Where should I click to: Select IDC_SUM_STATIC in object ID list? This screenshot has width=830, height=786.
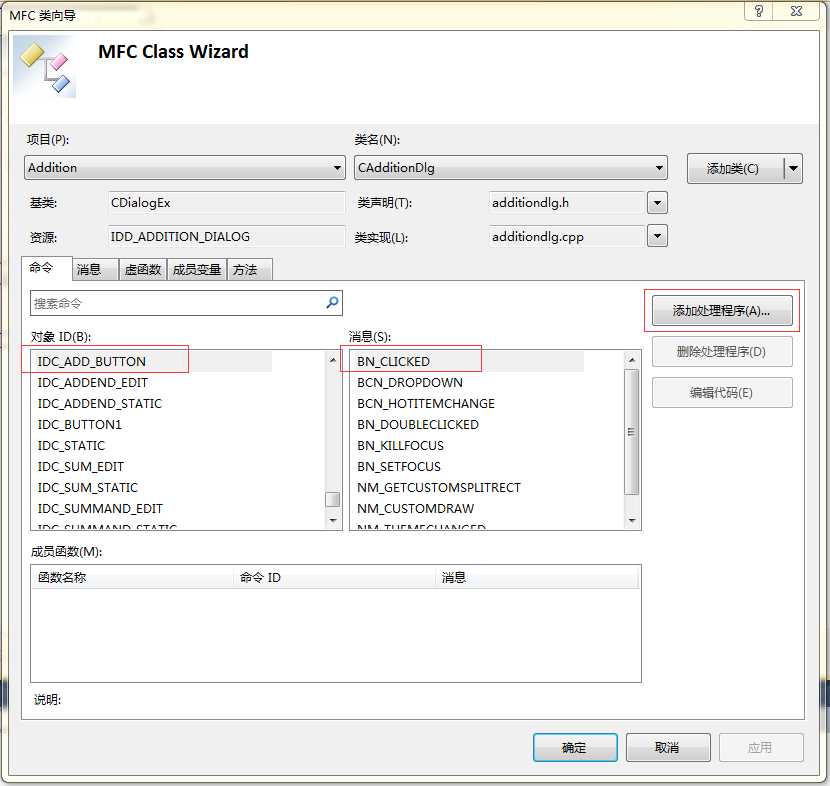click(x=87, y=487)
